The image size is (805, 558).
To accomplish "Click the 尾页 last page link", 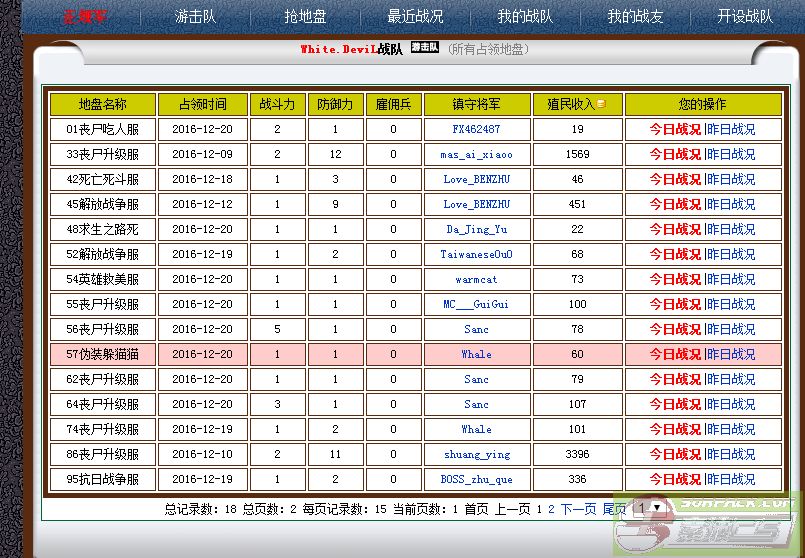I will click(x=614, y=509).
